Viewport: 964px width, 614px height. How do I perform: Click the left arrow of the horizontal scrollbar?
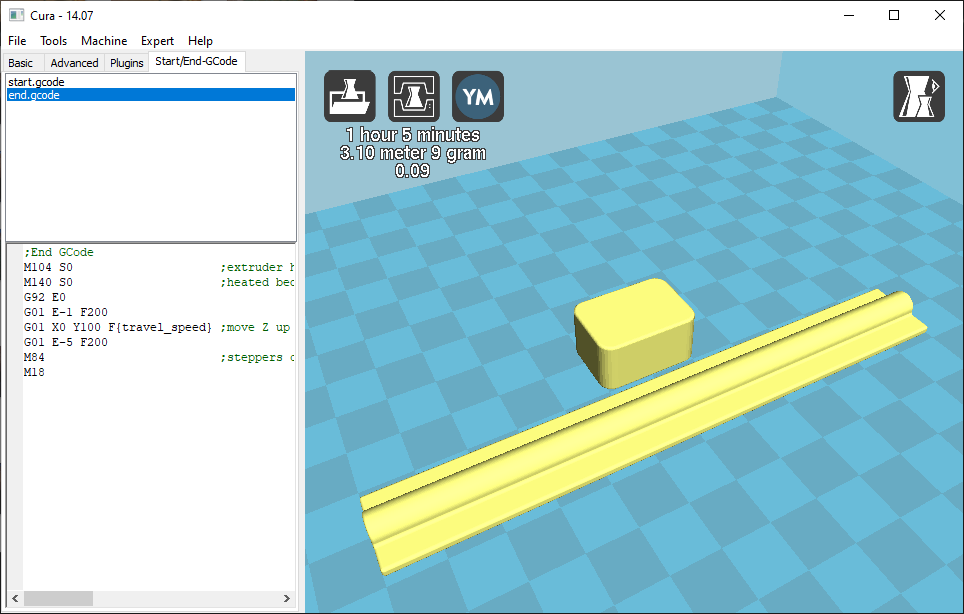[x=15, y=598]
